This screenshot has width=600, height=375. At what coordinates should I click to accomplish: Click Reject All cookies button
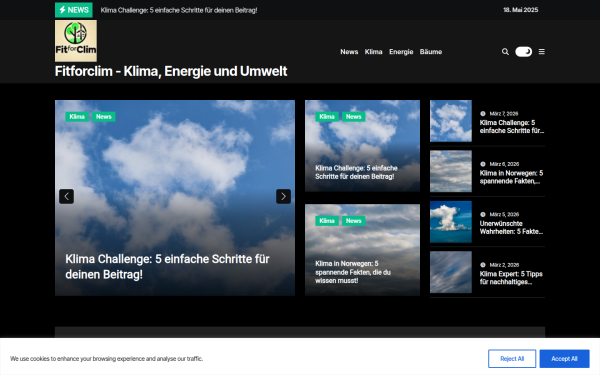[512, 359]
